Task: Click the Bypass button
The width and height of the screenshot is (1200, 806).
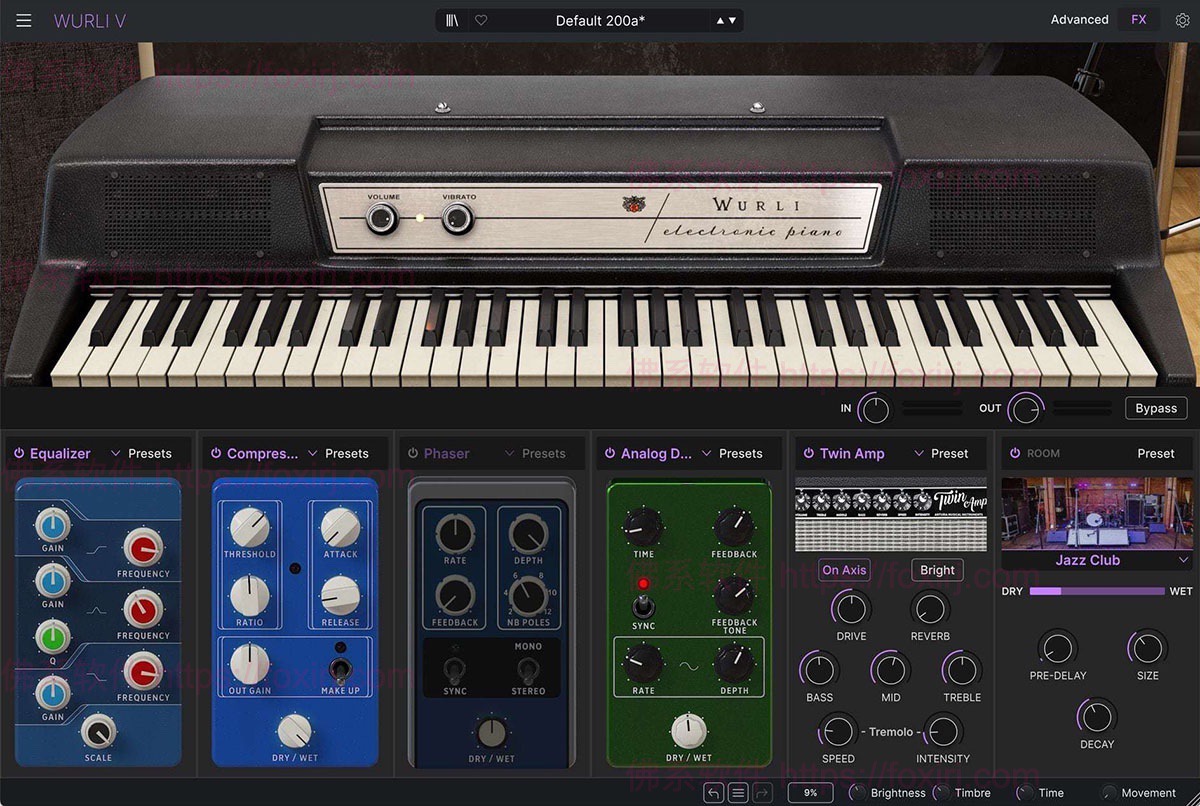Action: (1155, 408)
